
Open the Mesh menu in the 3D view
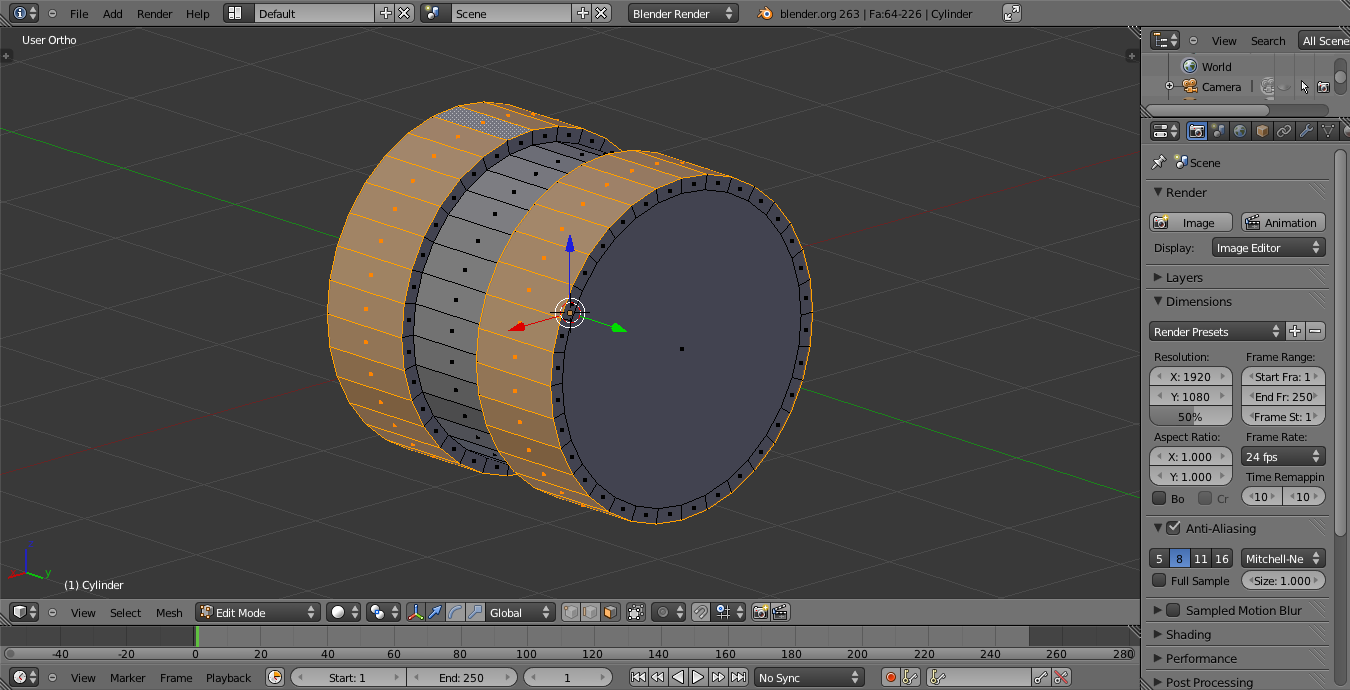(x=169, y=613)
